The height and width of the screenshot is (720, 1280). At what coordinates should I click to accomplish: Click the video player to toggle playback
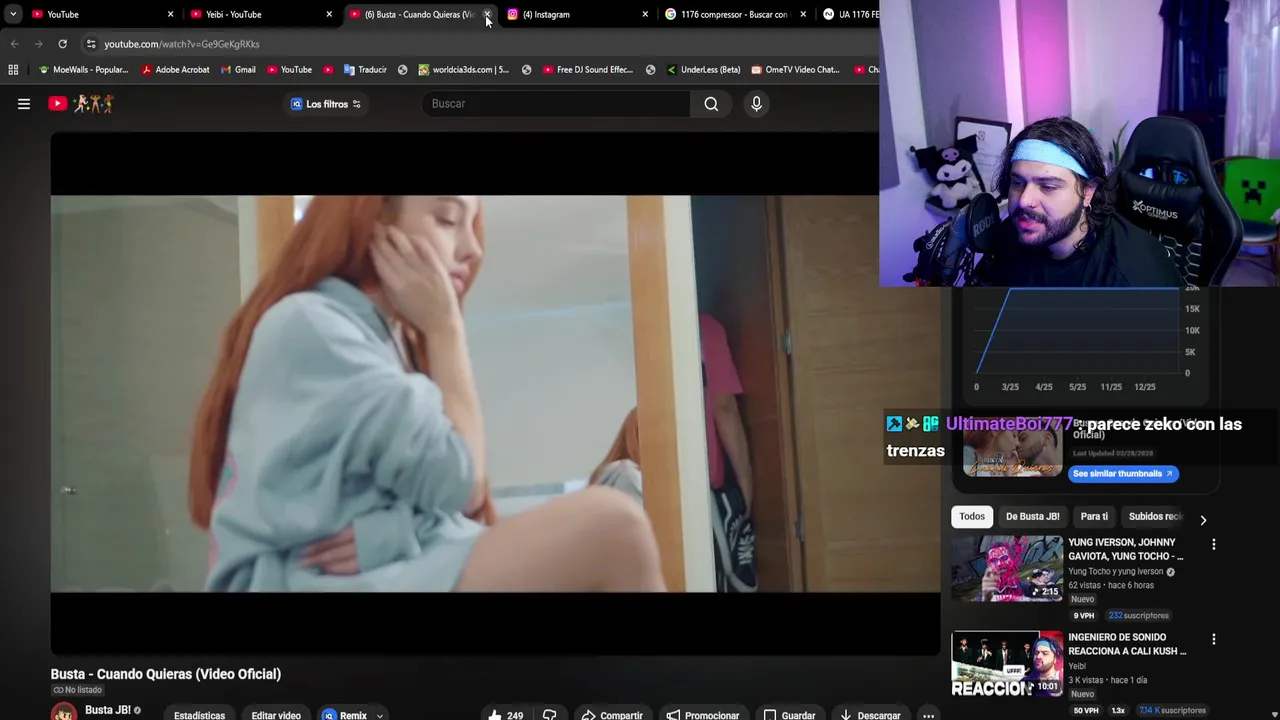click(x=495, y=393)
